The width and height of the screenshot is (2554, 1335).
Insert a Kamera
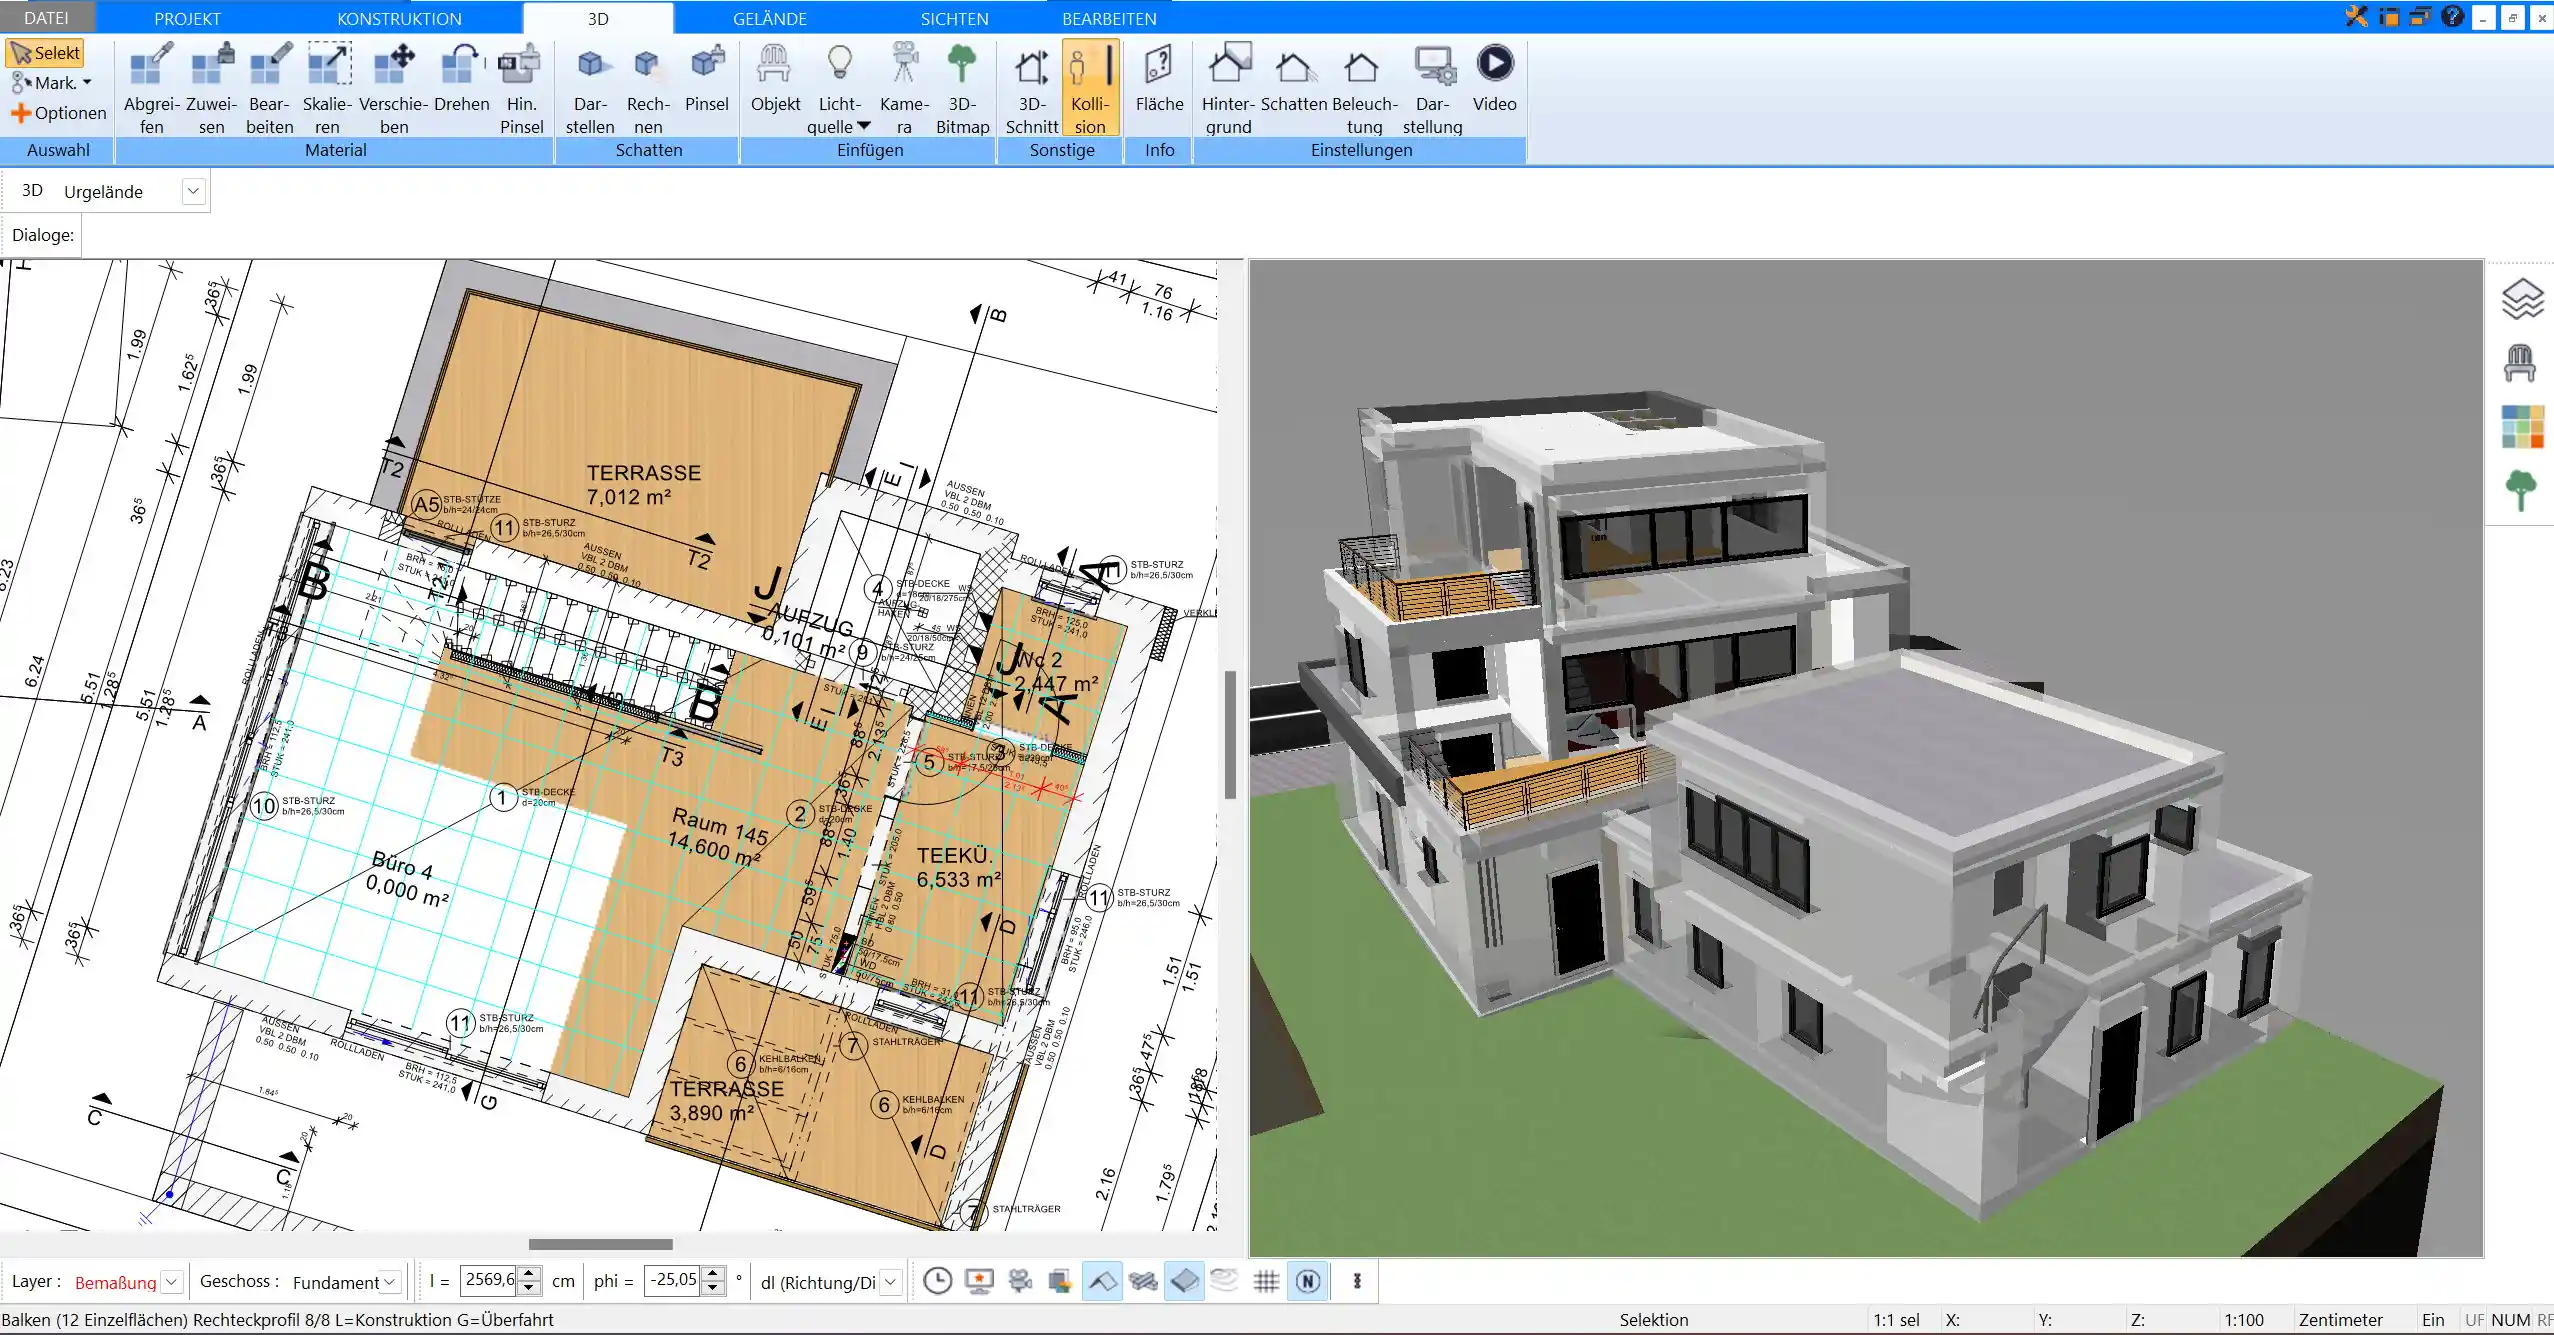click(x=904, y=88)
